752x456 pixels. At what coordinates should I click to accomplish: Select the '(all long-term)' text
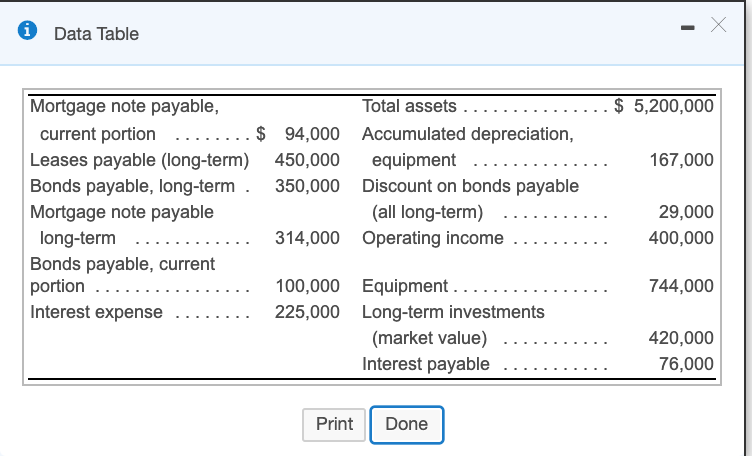428,212
